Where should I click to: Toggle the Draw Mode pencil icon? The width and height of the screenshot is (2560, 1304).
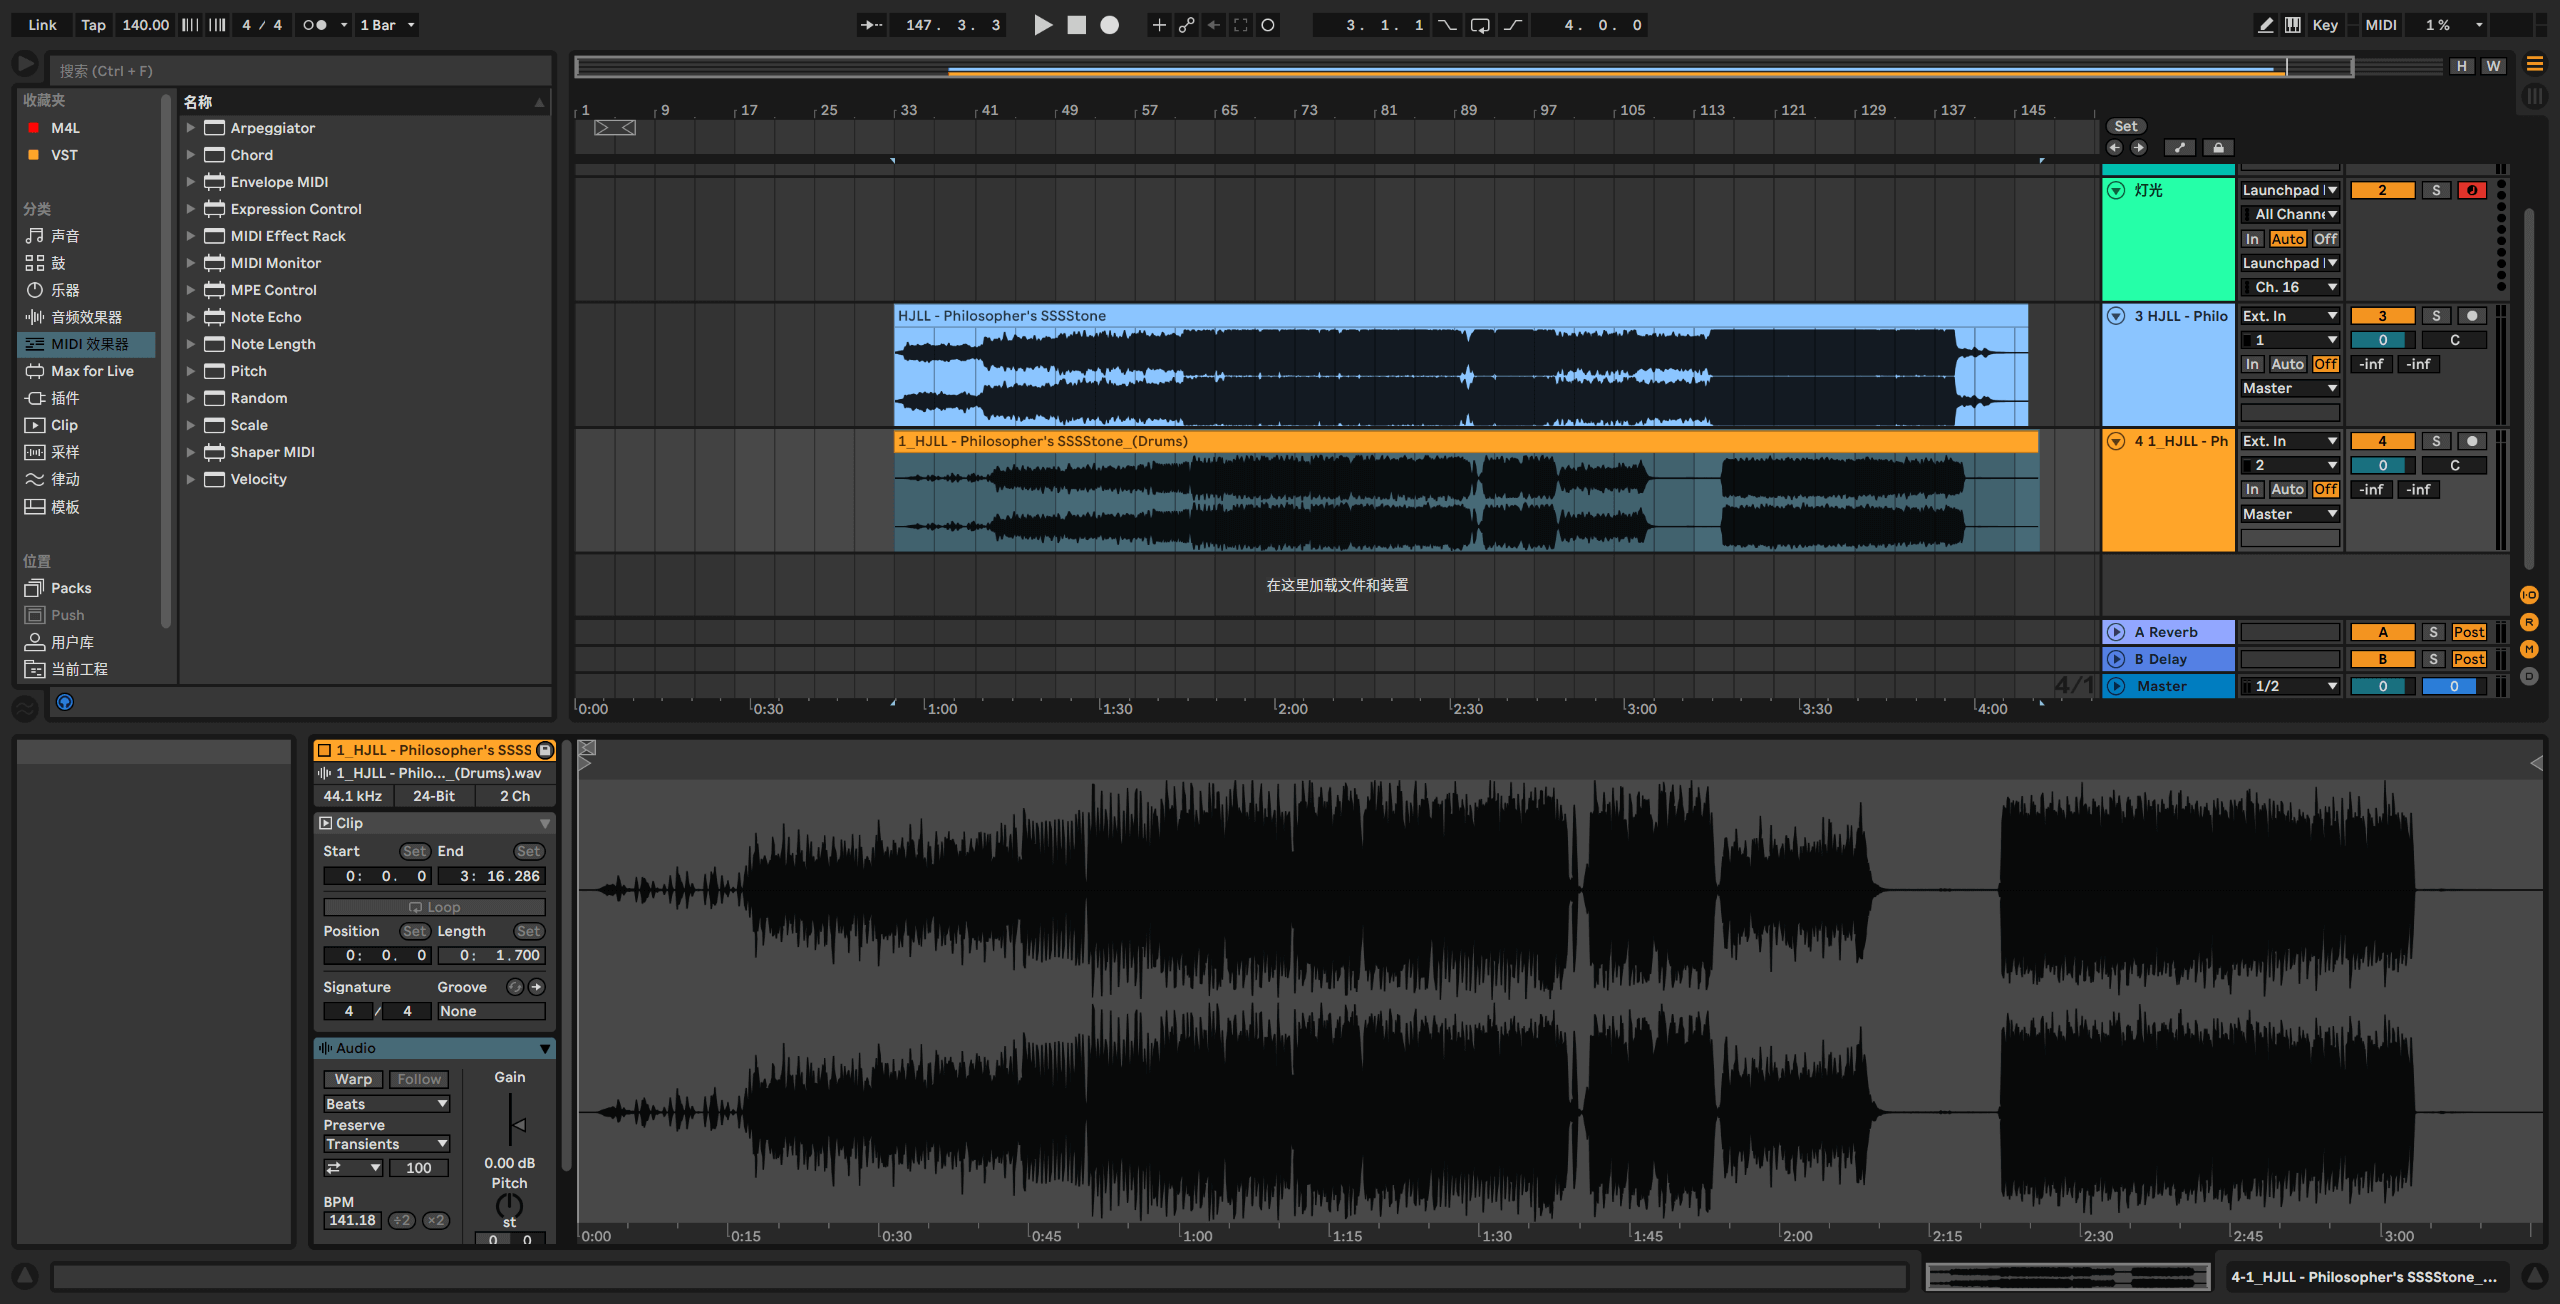[2265, 25]
